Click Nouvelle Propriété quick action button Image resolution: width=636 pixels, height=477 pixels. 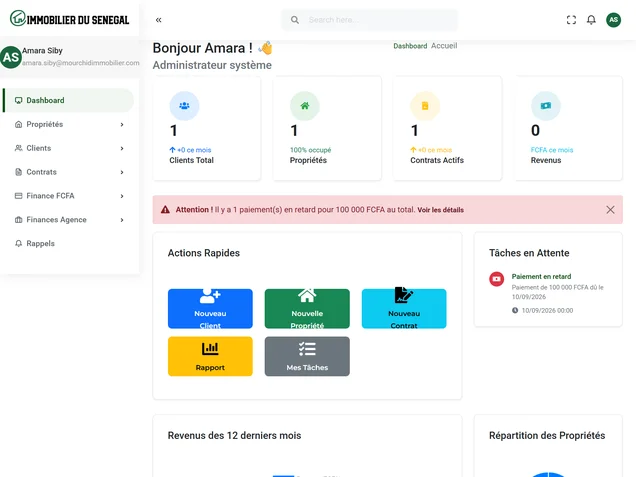307,309
